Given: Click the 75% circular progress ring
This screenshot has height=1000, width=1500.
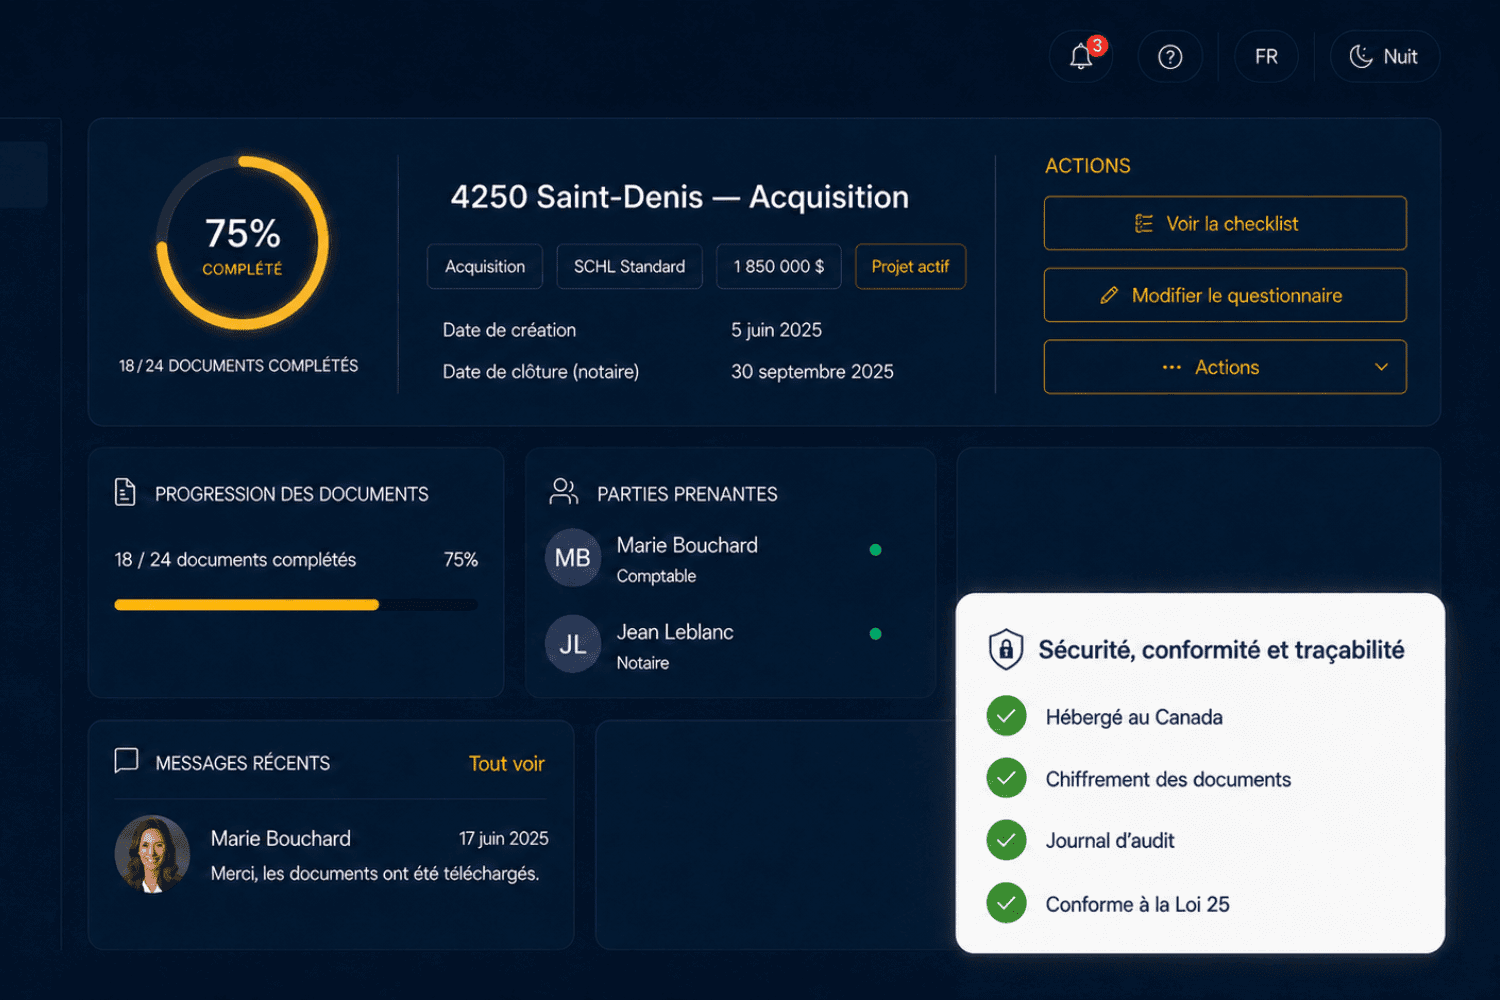Looking at the screenshot, I should click(242, 243).
